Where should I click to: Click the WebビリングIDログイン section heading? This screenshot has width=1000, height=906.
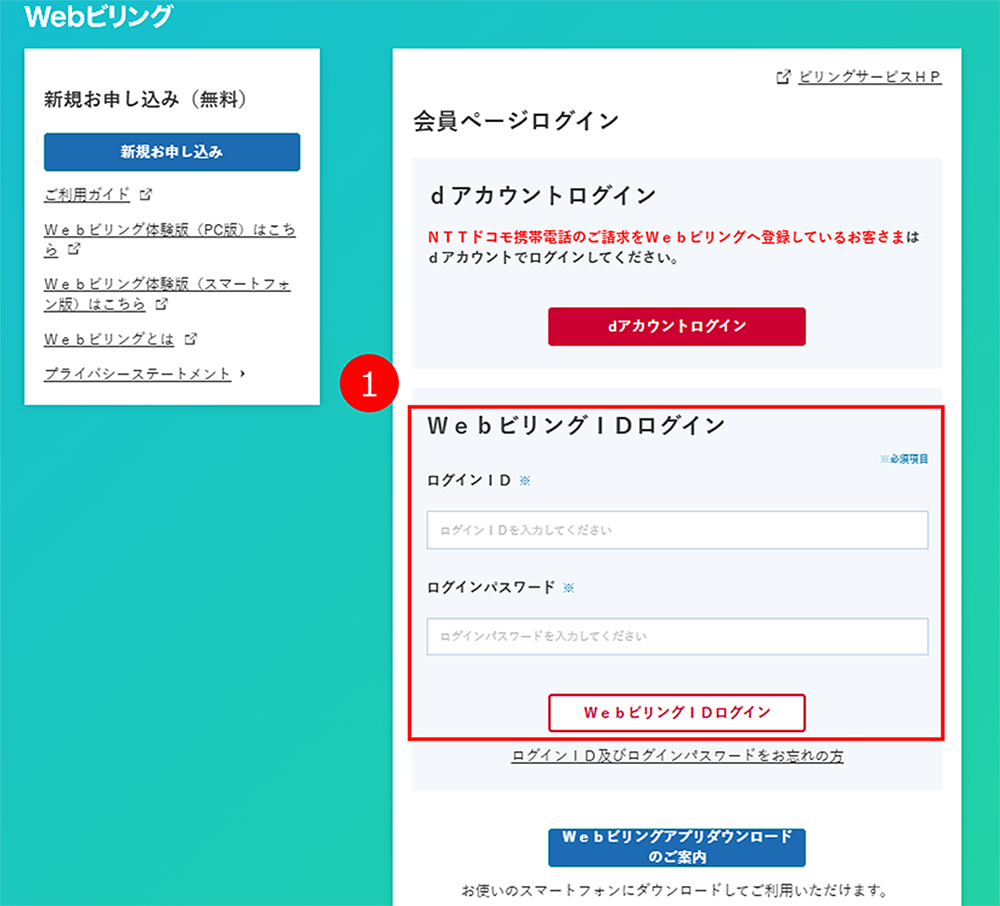[x=577, y=425]
